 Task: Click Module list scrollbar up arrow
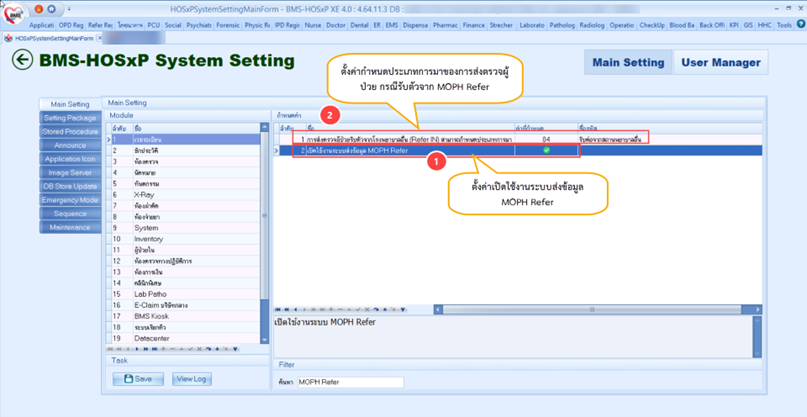265,127
